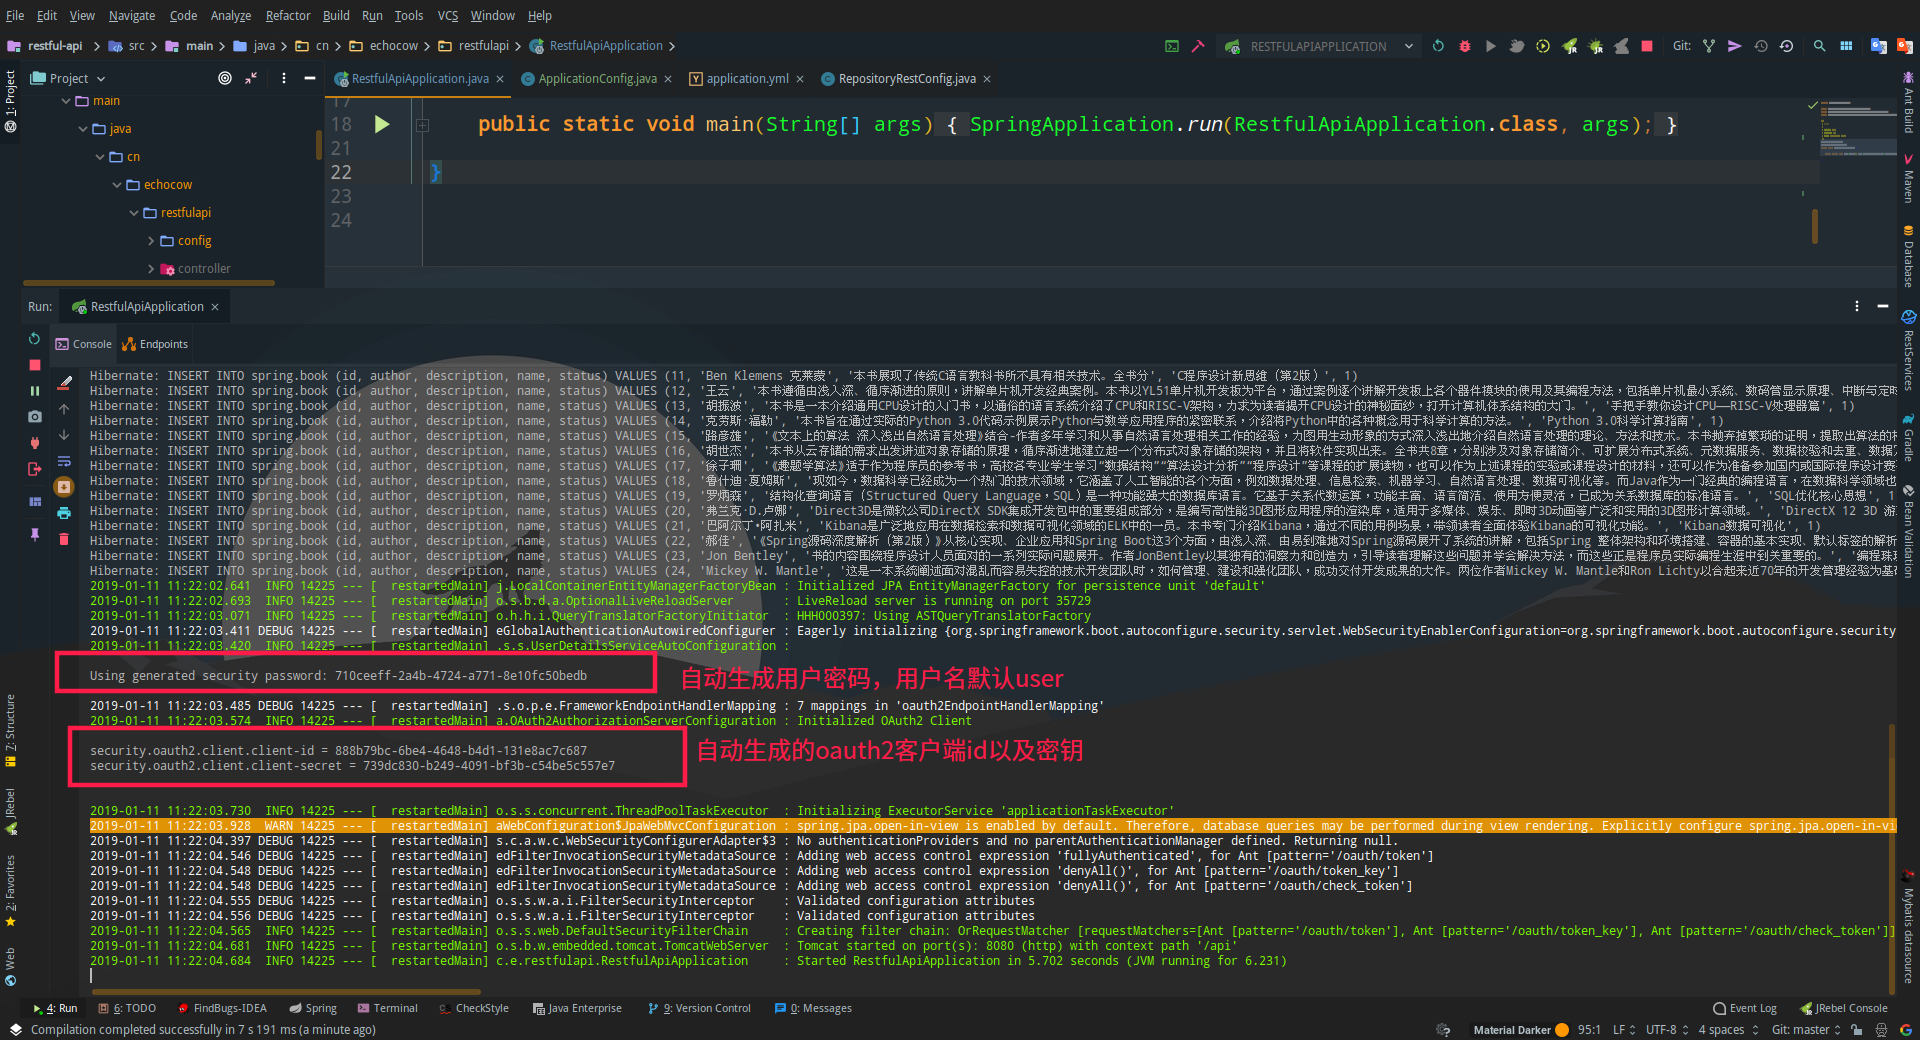Restore layout in the Run panel

34,501
